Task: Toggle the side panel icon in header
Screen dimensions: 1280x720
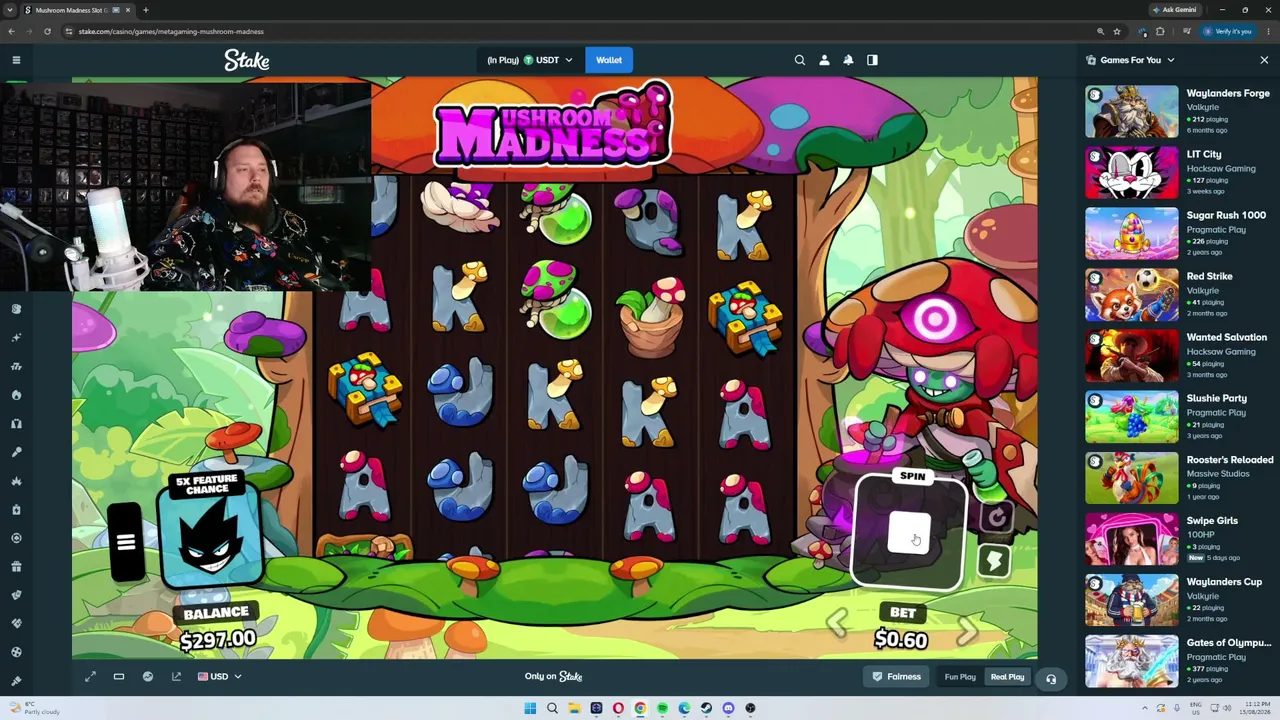Action: pos(872,60)
